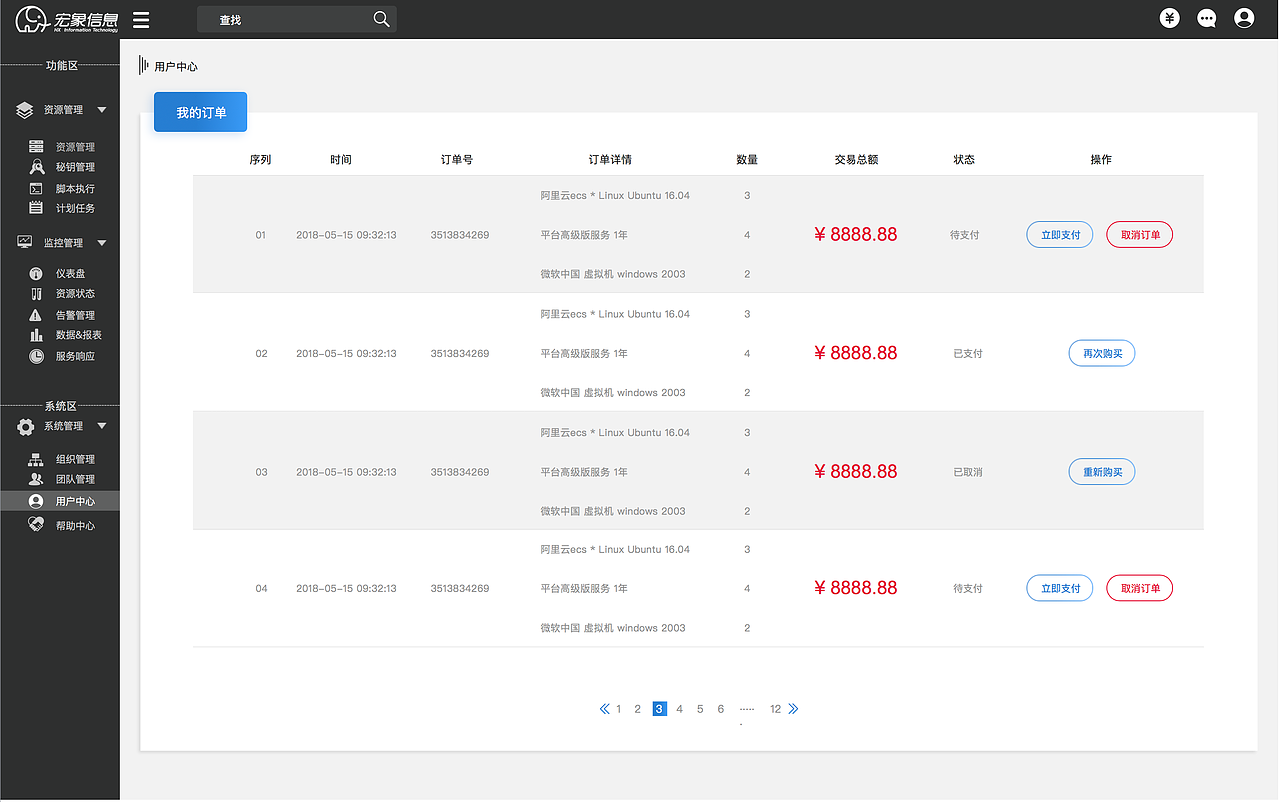Open 服务响应 in the sidebar
This screenshot has height=802, width=1280.
[75, 357]
